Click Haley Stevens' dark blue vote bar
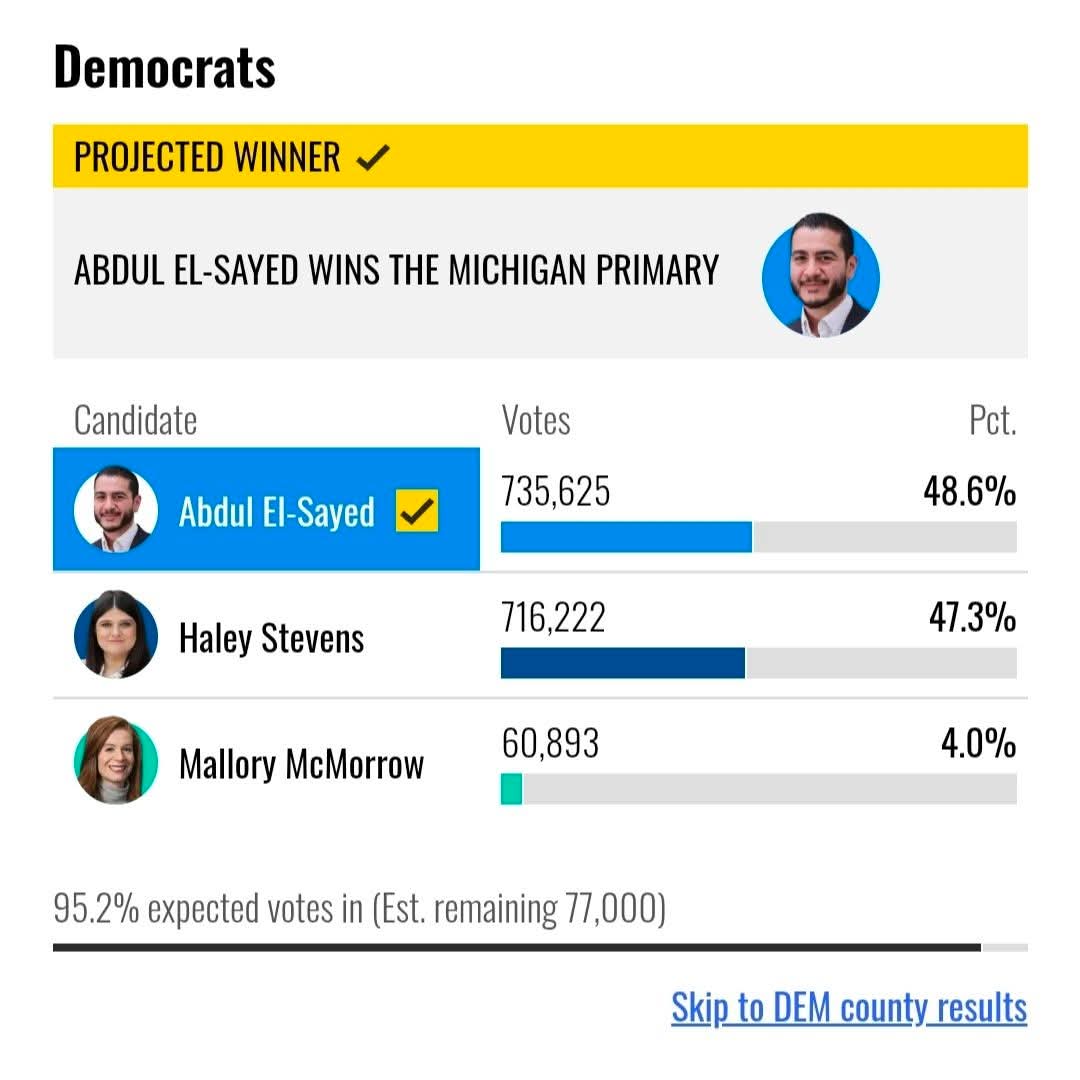The image size is (1080, 1080). 623,663
